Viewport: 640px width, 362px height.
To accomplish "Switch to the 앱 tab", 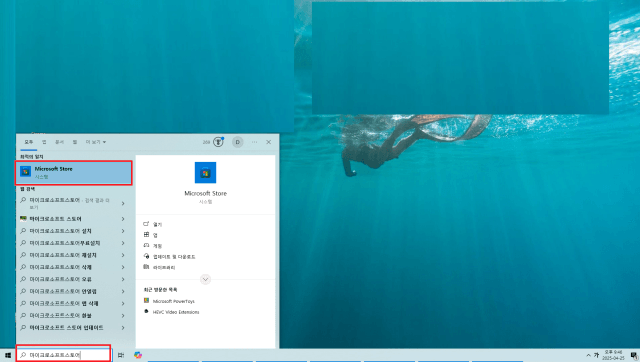I will point(44,142).
